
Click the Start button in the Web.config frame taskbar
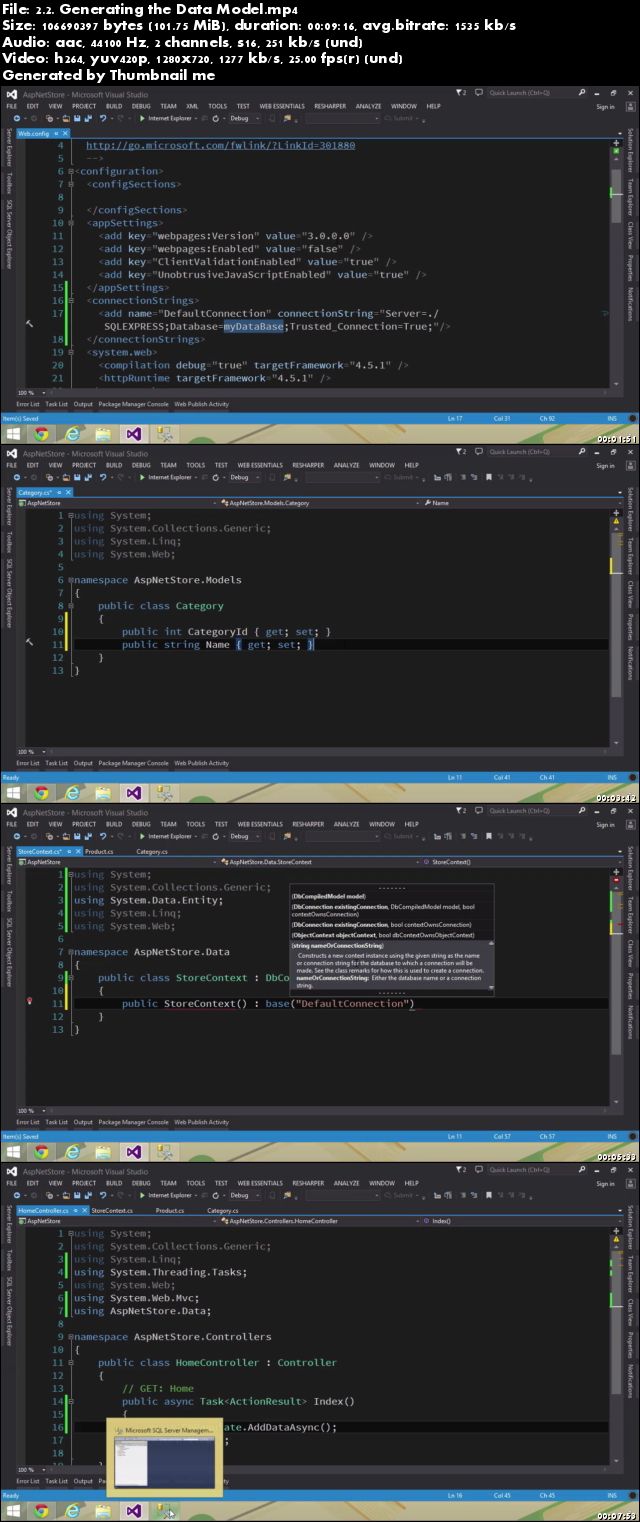pos(14,434)
